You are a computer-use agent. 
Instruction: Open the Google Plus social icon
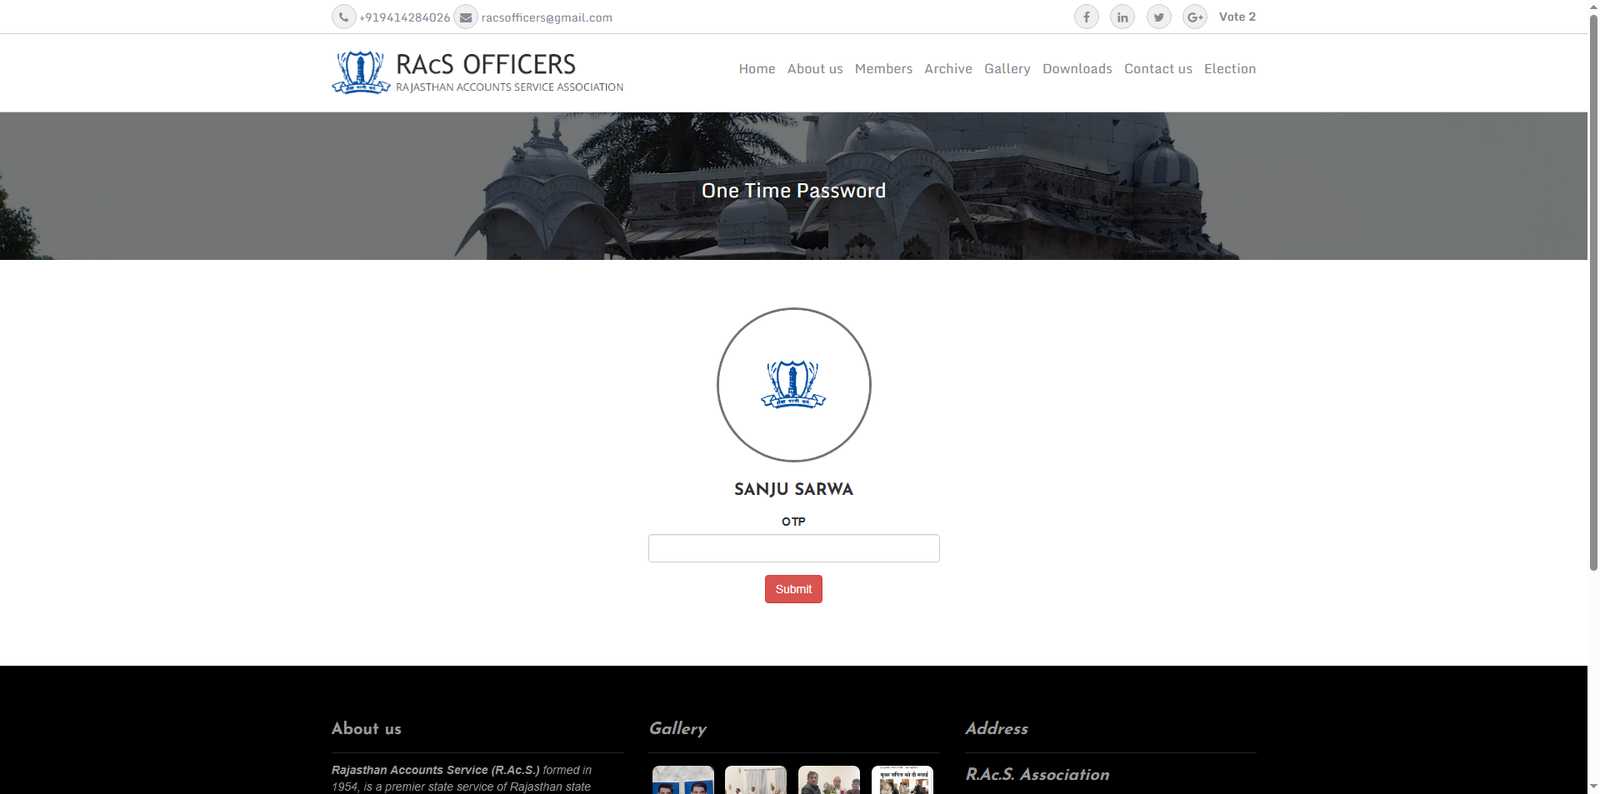tap(1194, 17)
